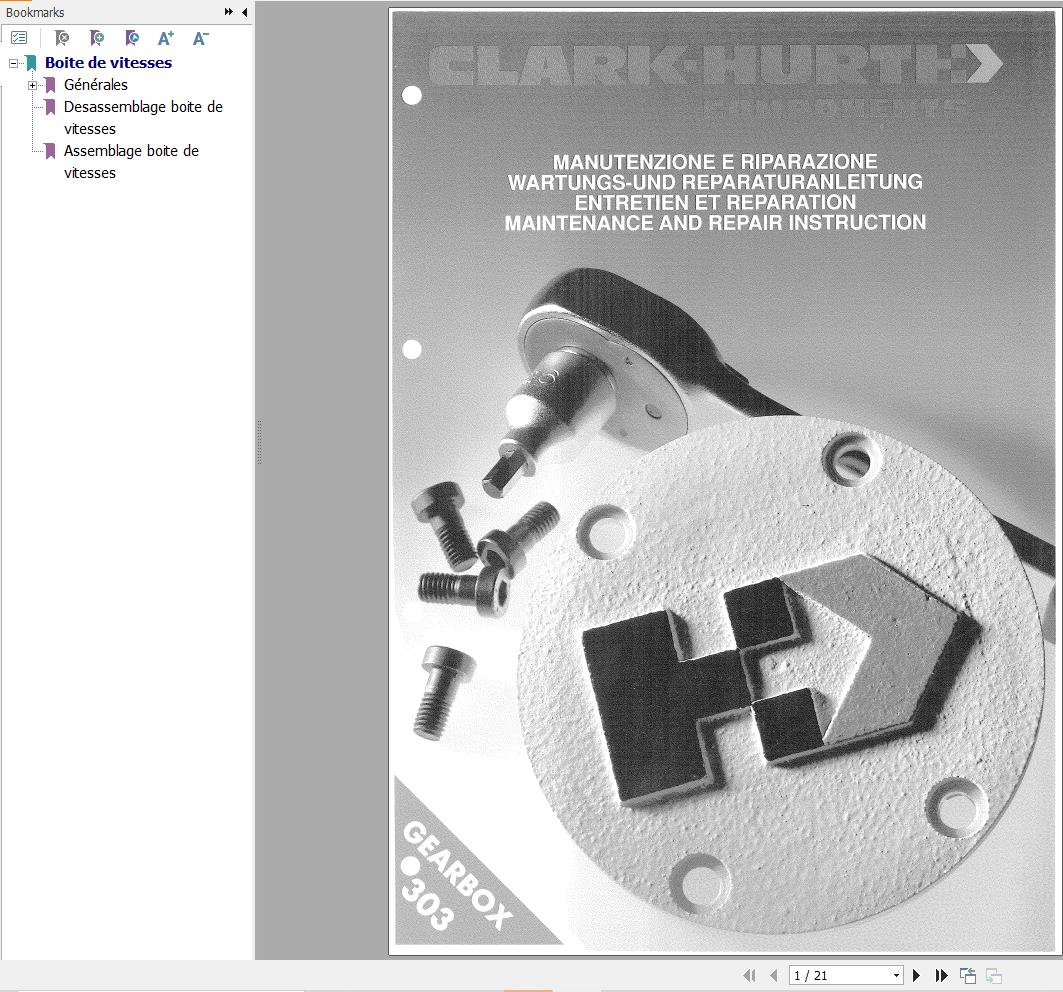Go to the next page

pos(917,975)
